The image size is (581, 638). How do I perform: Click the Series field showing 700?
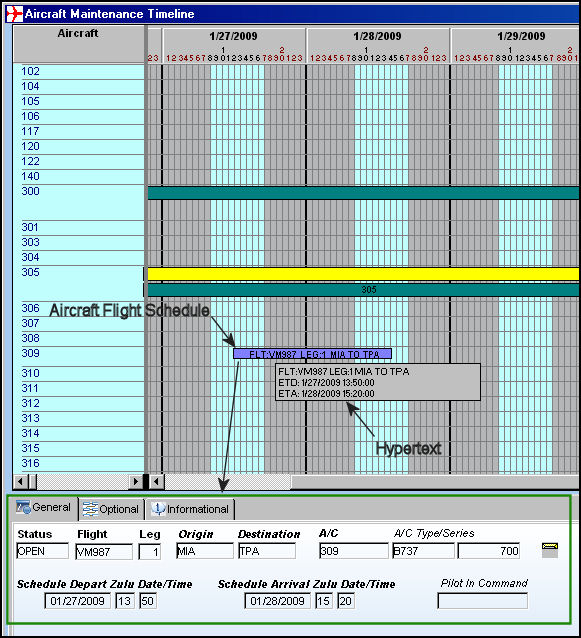coord(489,551)
